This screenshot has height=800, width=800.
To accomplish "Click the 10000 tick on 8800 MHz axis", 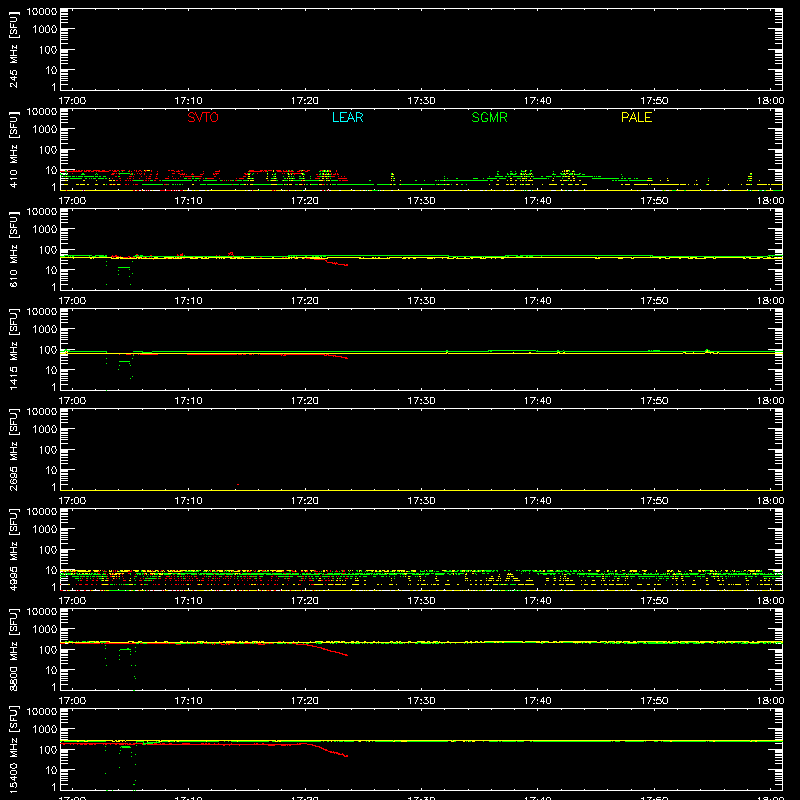I will (42, 612).
